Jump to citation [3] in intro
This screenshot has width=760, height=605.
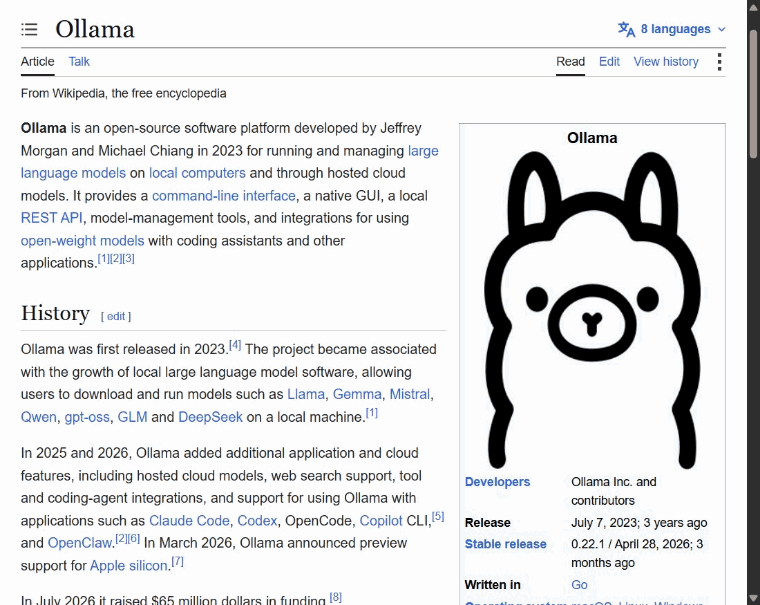point(128,258)
